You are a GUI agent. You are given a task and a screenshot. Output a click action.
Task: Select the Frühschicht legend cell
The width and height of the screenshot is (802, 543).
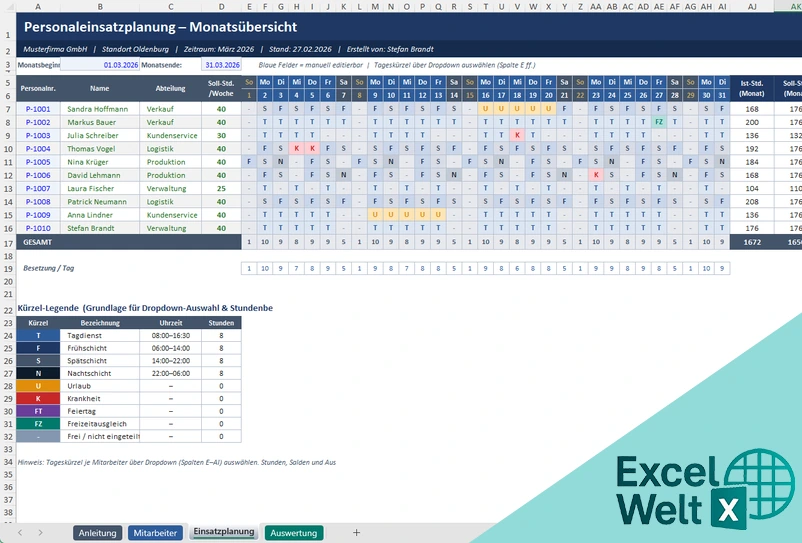click(100, 348)
